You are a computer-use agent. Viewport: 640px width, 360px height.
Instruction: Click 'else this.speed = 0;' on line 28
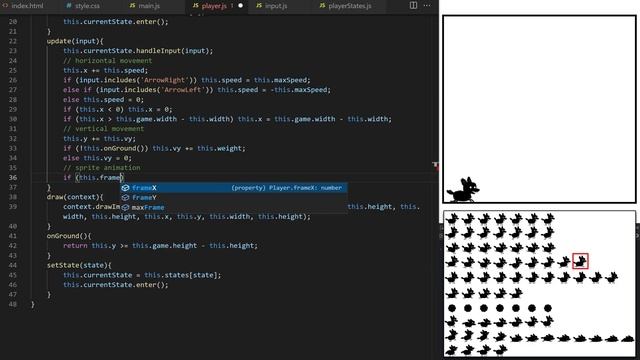(x=103, y=100)
